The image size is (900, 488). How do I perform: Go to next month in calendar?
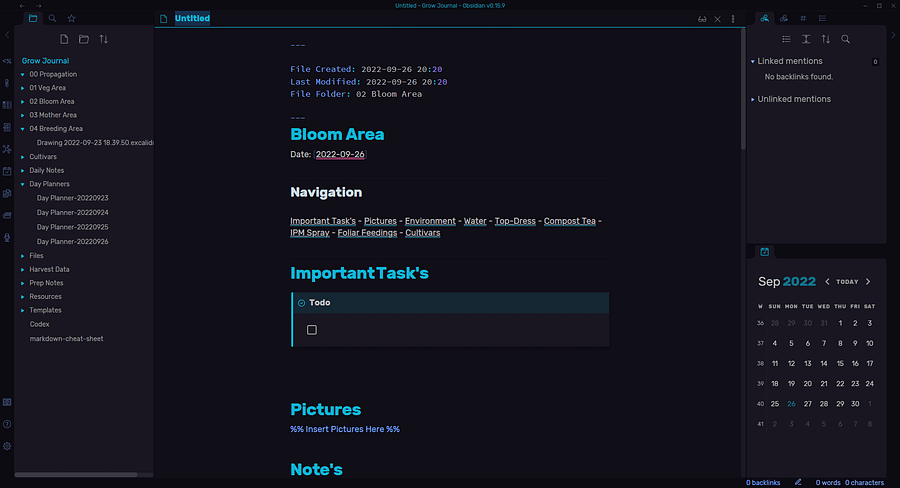(x=868, y=282)
